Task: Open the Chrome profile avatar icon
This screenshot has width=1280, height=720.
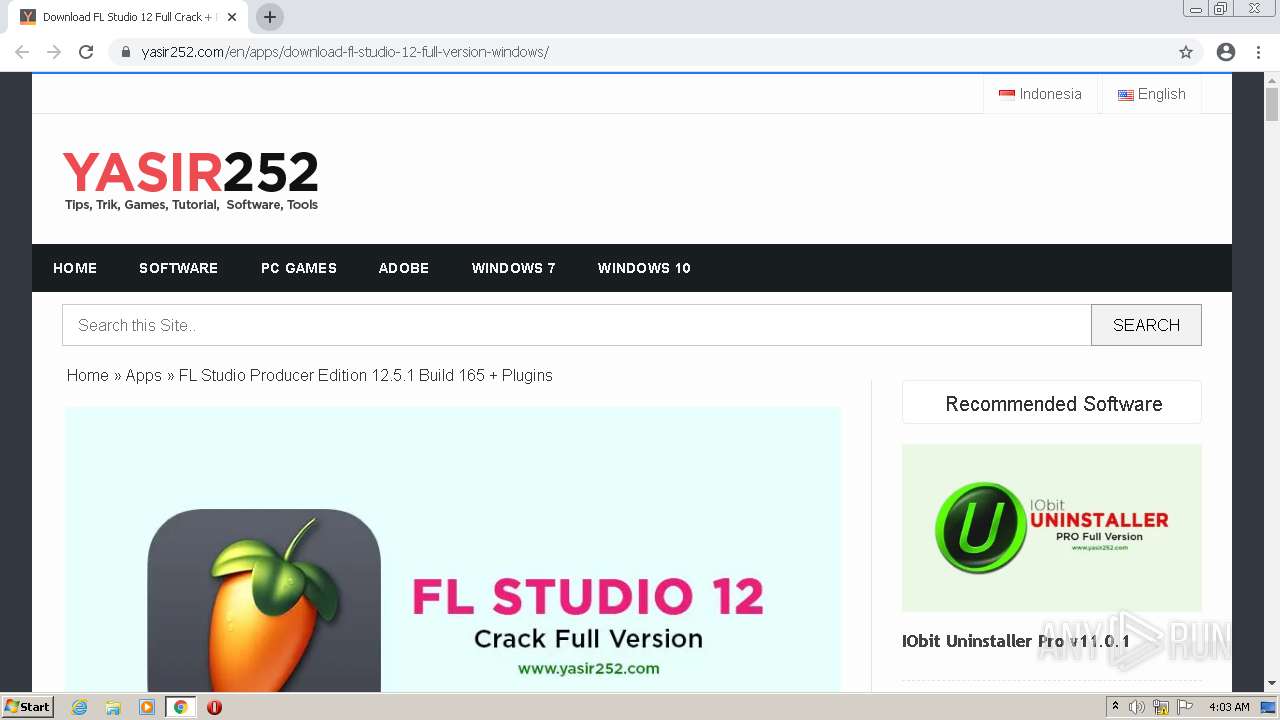Action: (1226, 52)
